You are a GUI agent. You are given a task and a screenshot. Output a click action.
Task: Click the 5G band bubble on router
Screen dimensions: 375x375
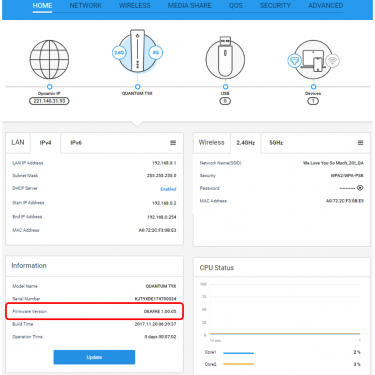pyautogui.click(x=156, y=53)
